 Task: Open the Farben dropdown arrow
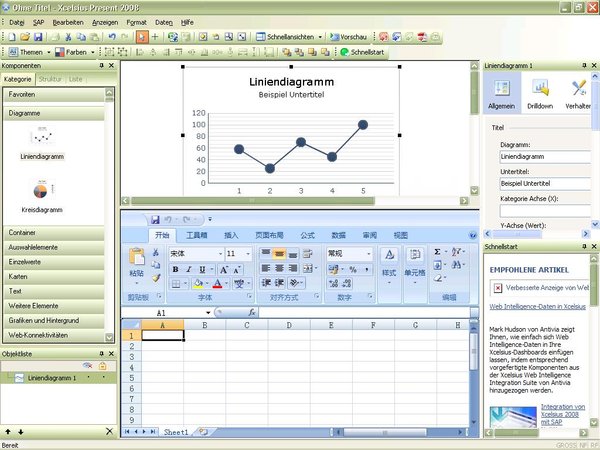(x=93, y=52)
